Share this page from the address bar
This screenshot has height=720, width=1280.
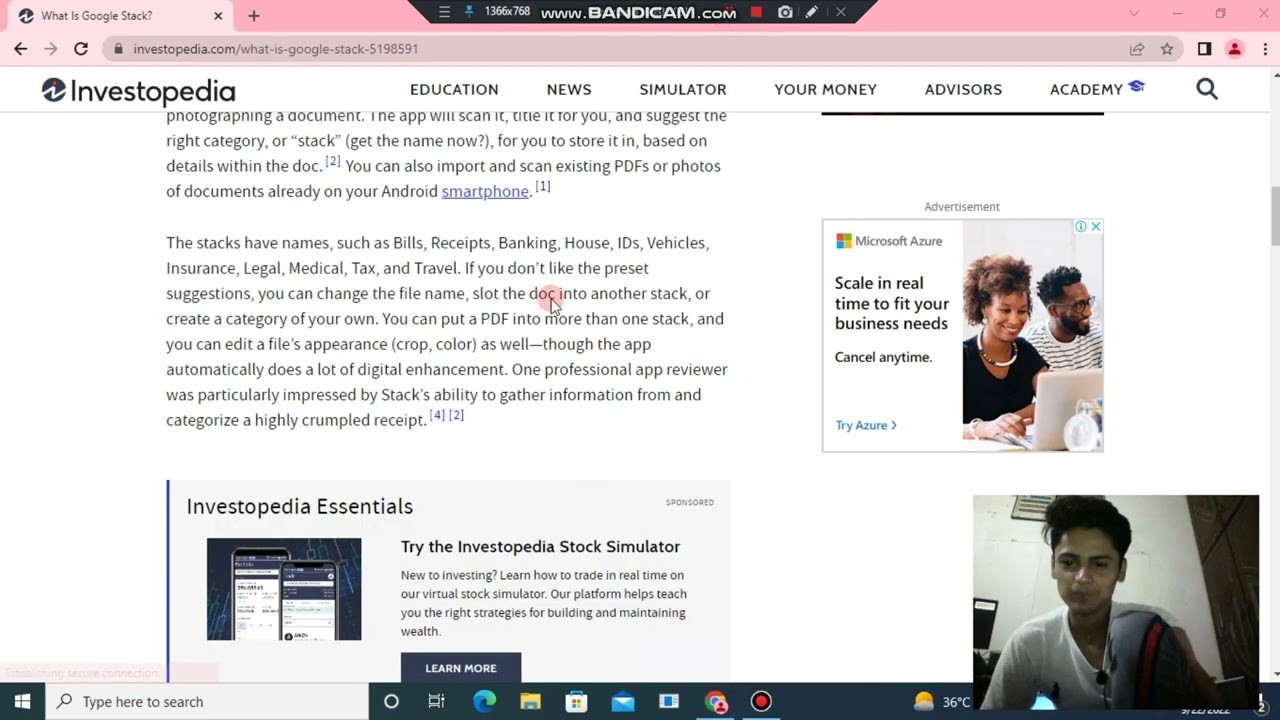click(x=1137, y=48)
